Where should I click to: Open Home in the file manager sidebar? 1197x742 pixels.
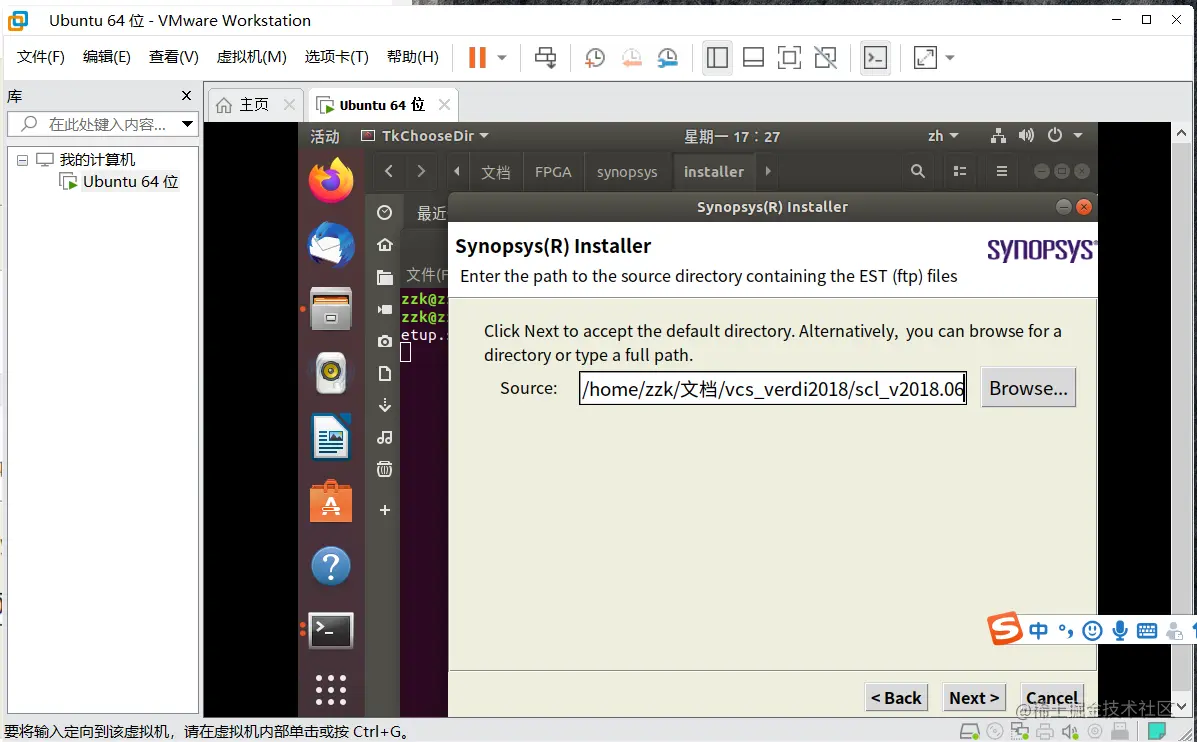(x=385, y=244)
